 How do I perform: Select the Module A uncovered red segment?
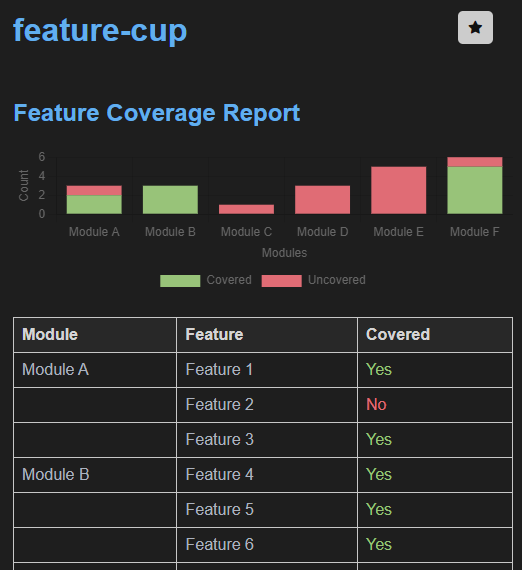click(94, 191)
